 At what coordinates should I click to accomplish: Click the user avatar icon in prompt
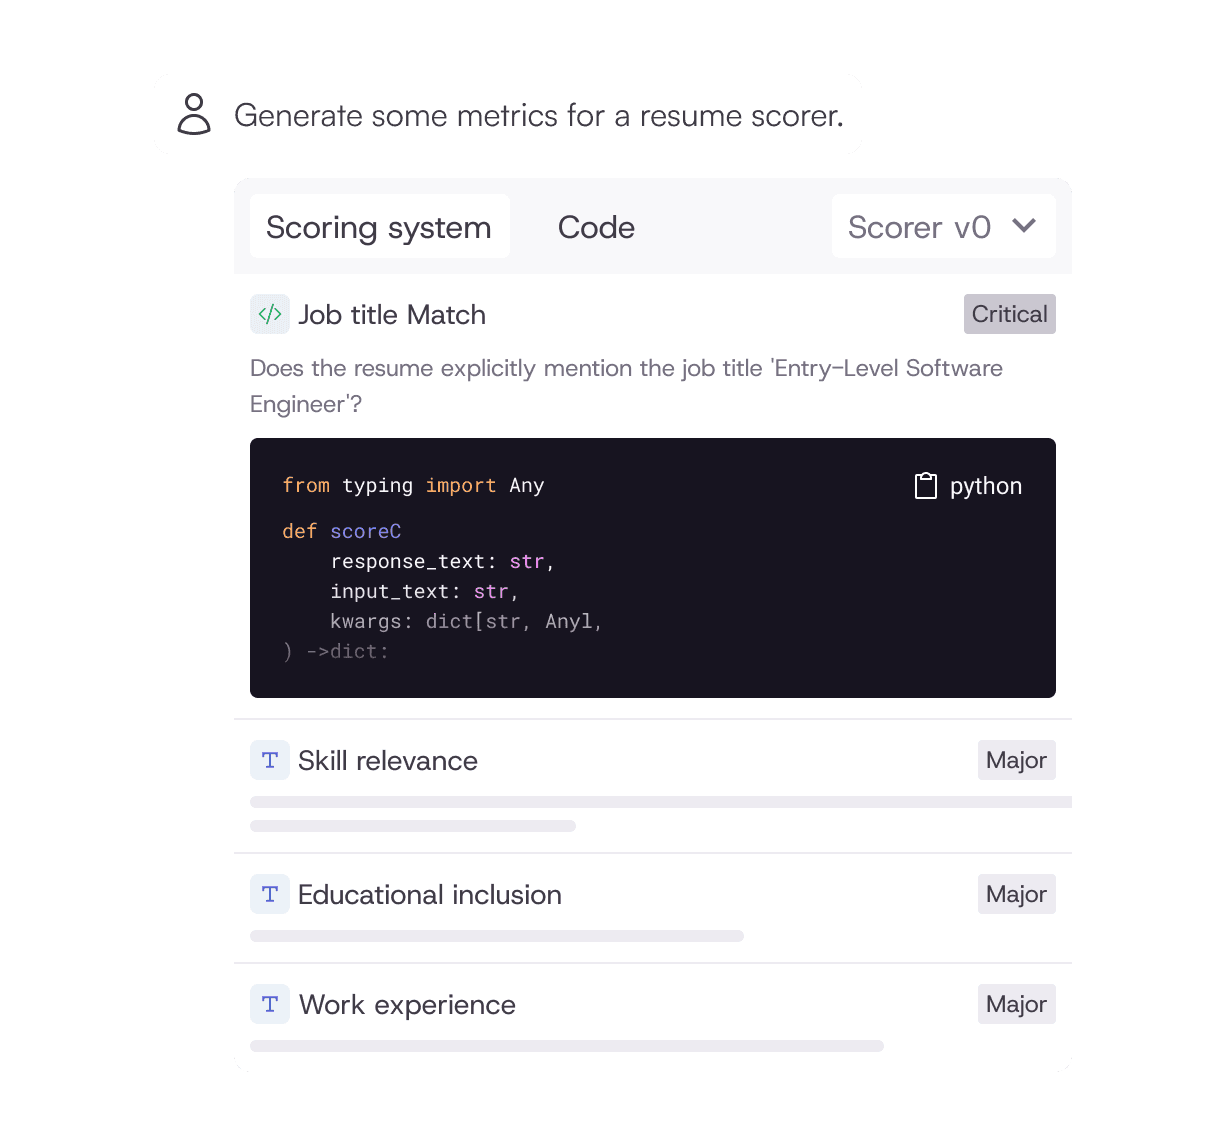(194, 114)
